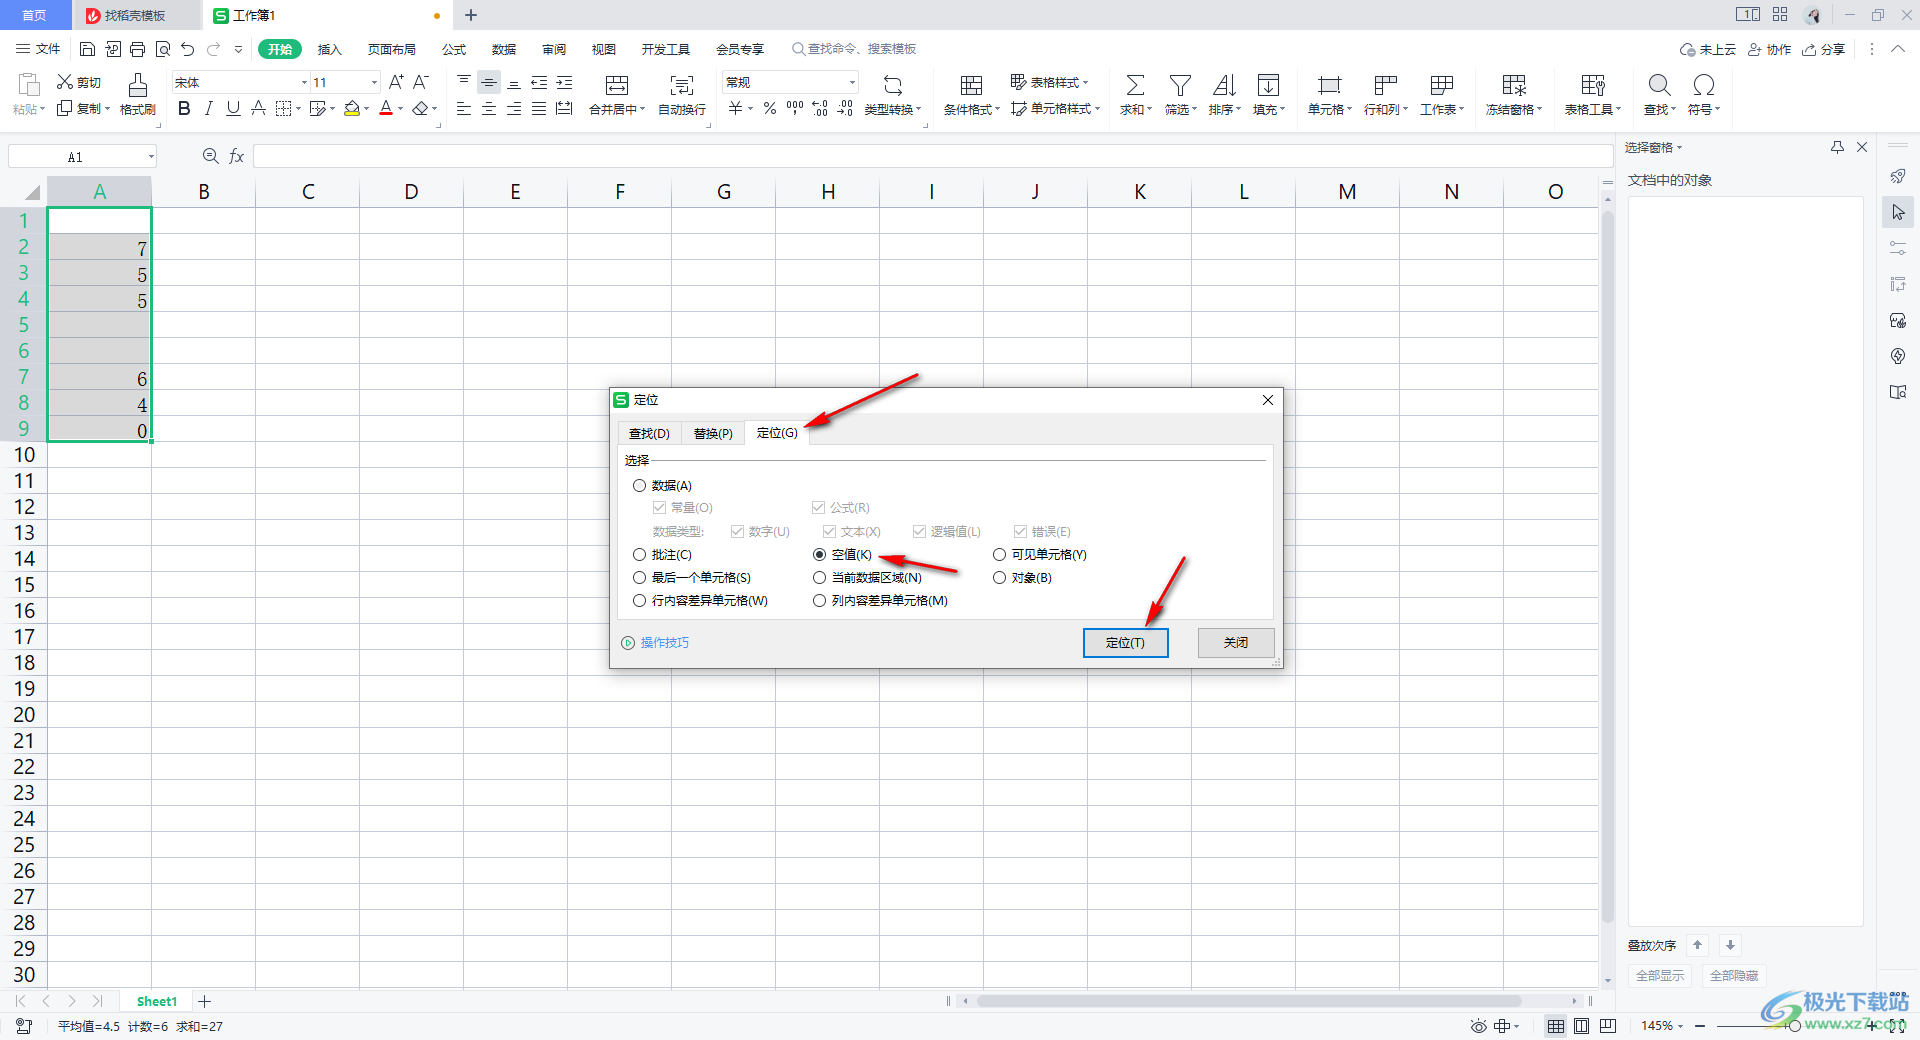This screenshot has height=1040, width=1920.
Task: Click the 全部显示 button
Action: [x=1659, y=976]
